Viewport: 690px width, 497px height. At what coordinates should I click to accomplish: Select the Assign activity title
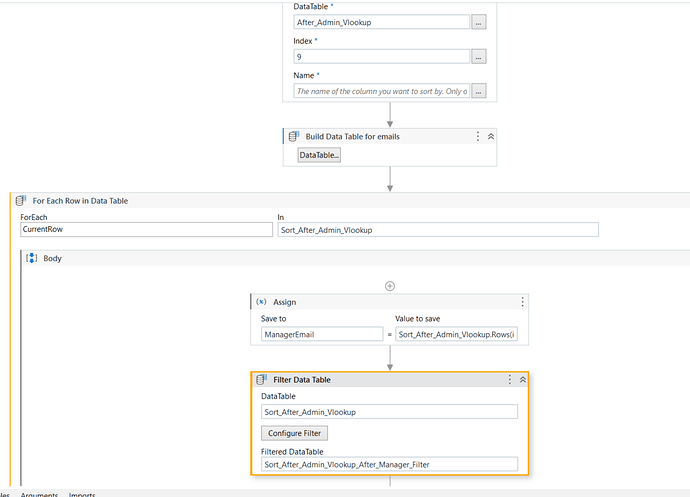pos(284,302)
